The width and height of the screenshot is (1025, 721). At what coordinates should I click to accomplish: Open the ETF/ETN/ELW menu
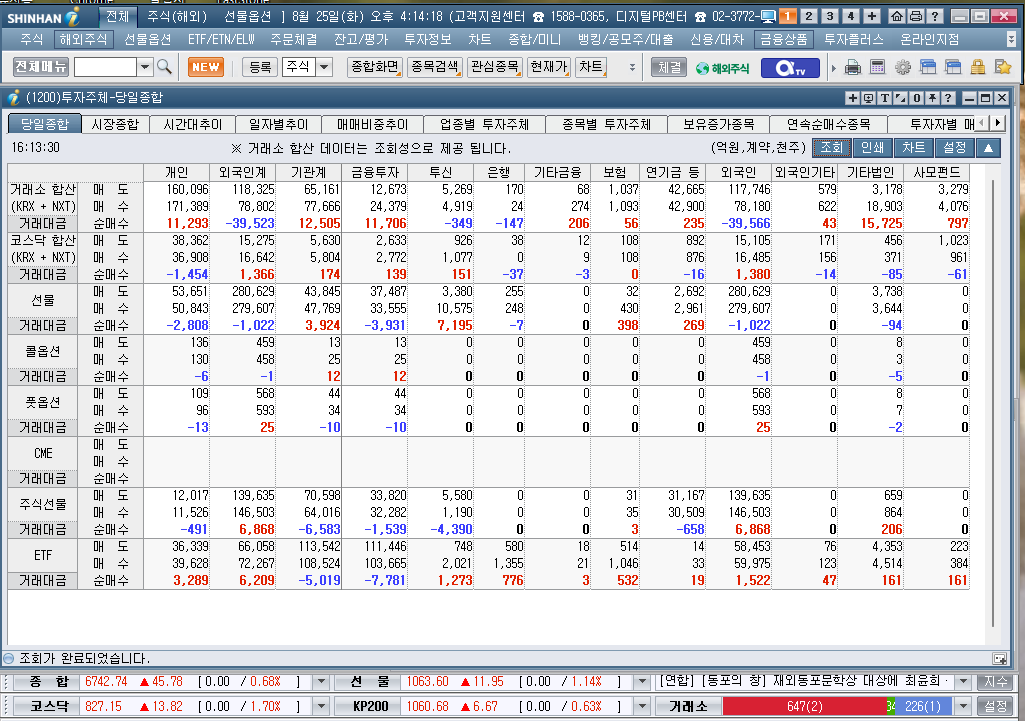pyautogui.click(x=221, y=40)
